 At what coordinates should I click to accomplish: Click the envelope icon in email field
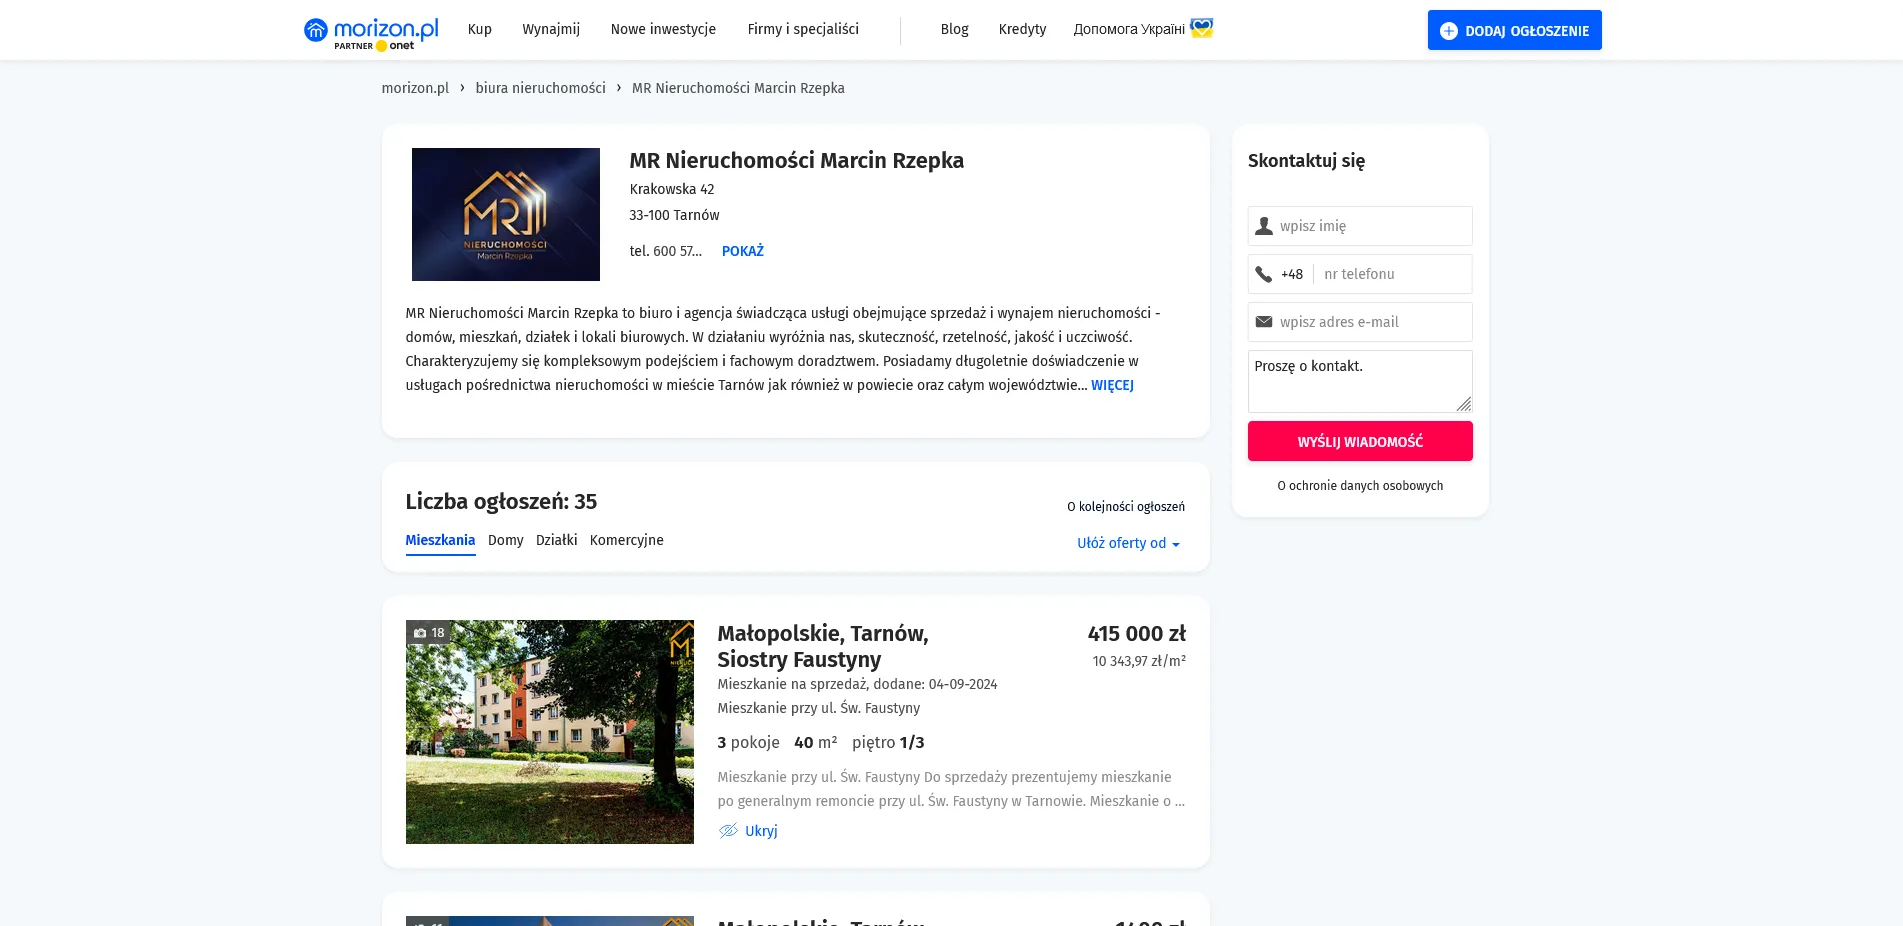[1264, 322]
